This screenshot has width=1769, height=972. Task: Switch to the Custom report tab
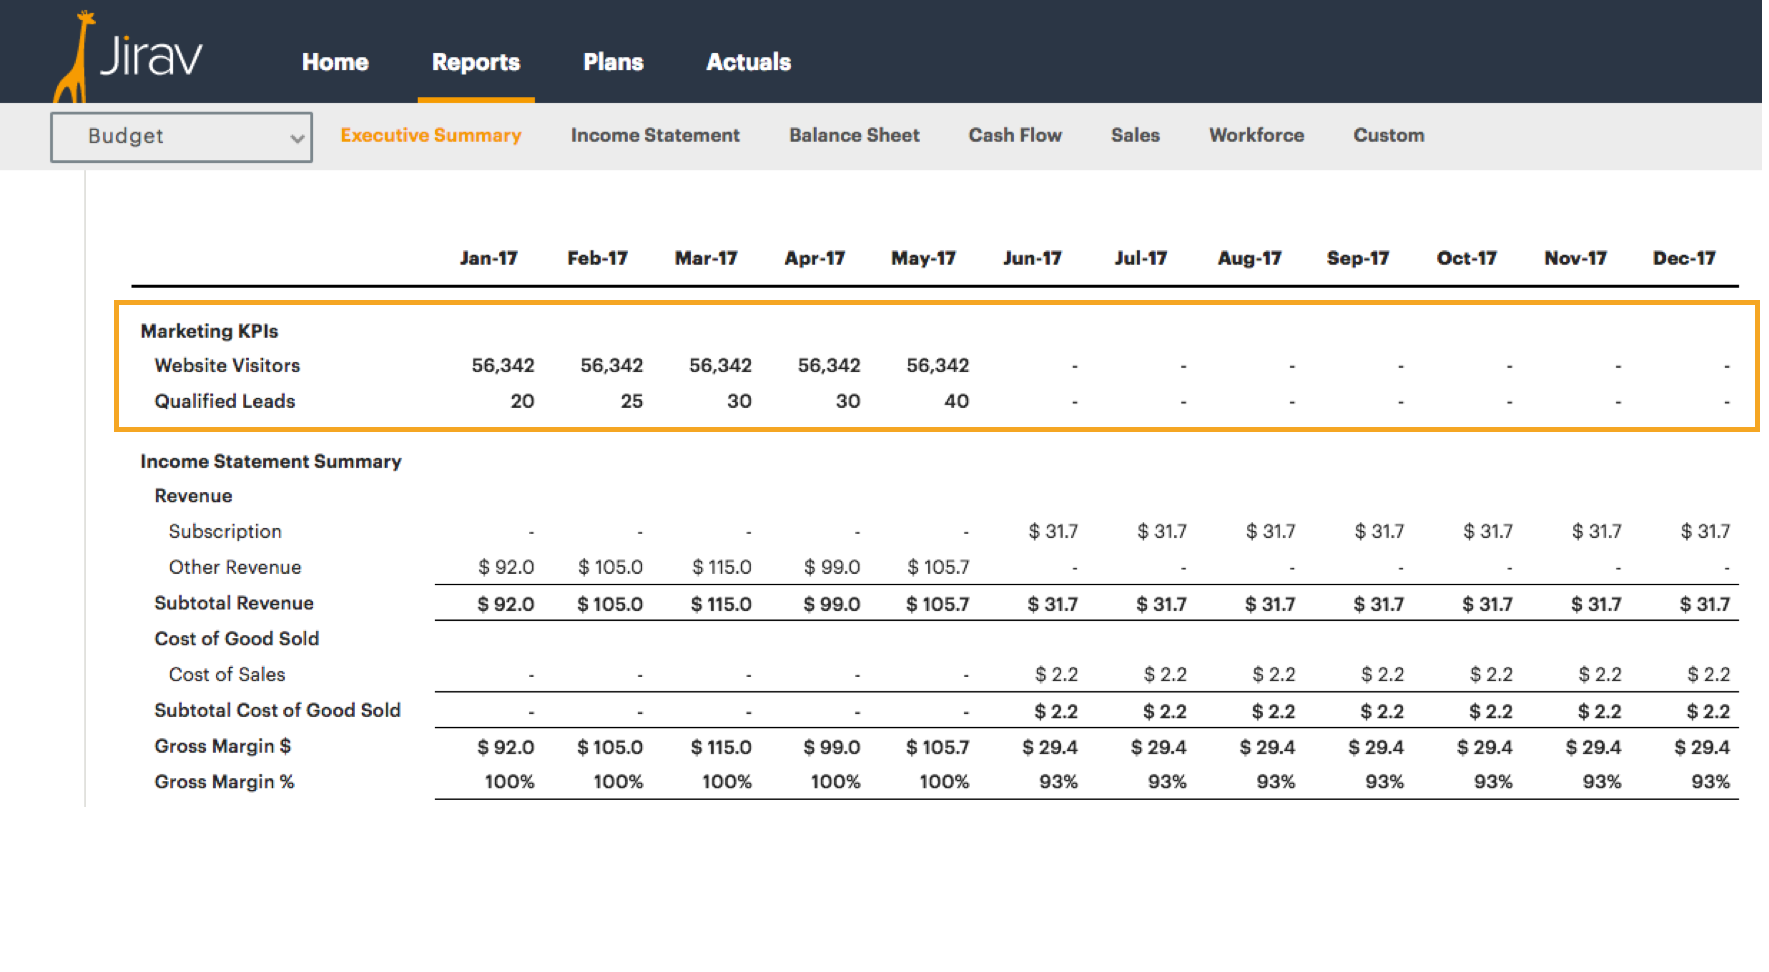[1388, 135]
